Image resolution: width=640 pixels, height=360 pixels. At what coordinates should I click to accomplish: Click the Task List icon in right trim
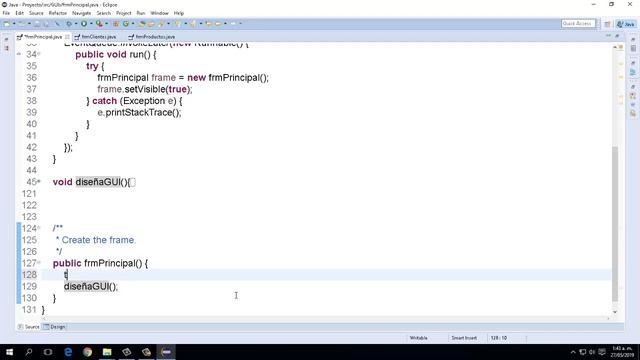tap(633, 48)
